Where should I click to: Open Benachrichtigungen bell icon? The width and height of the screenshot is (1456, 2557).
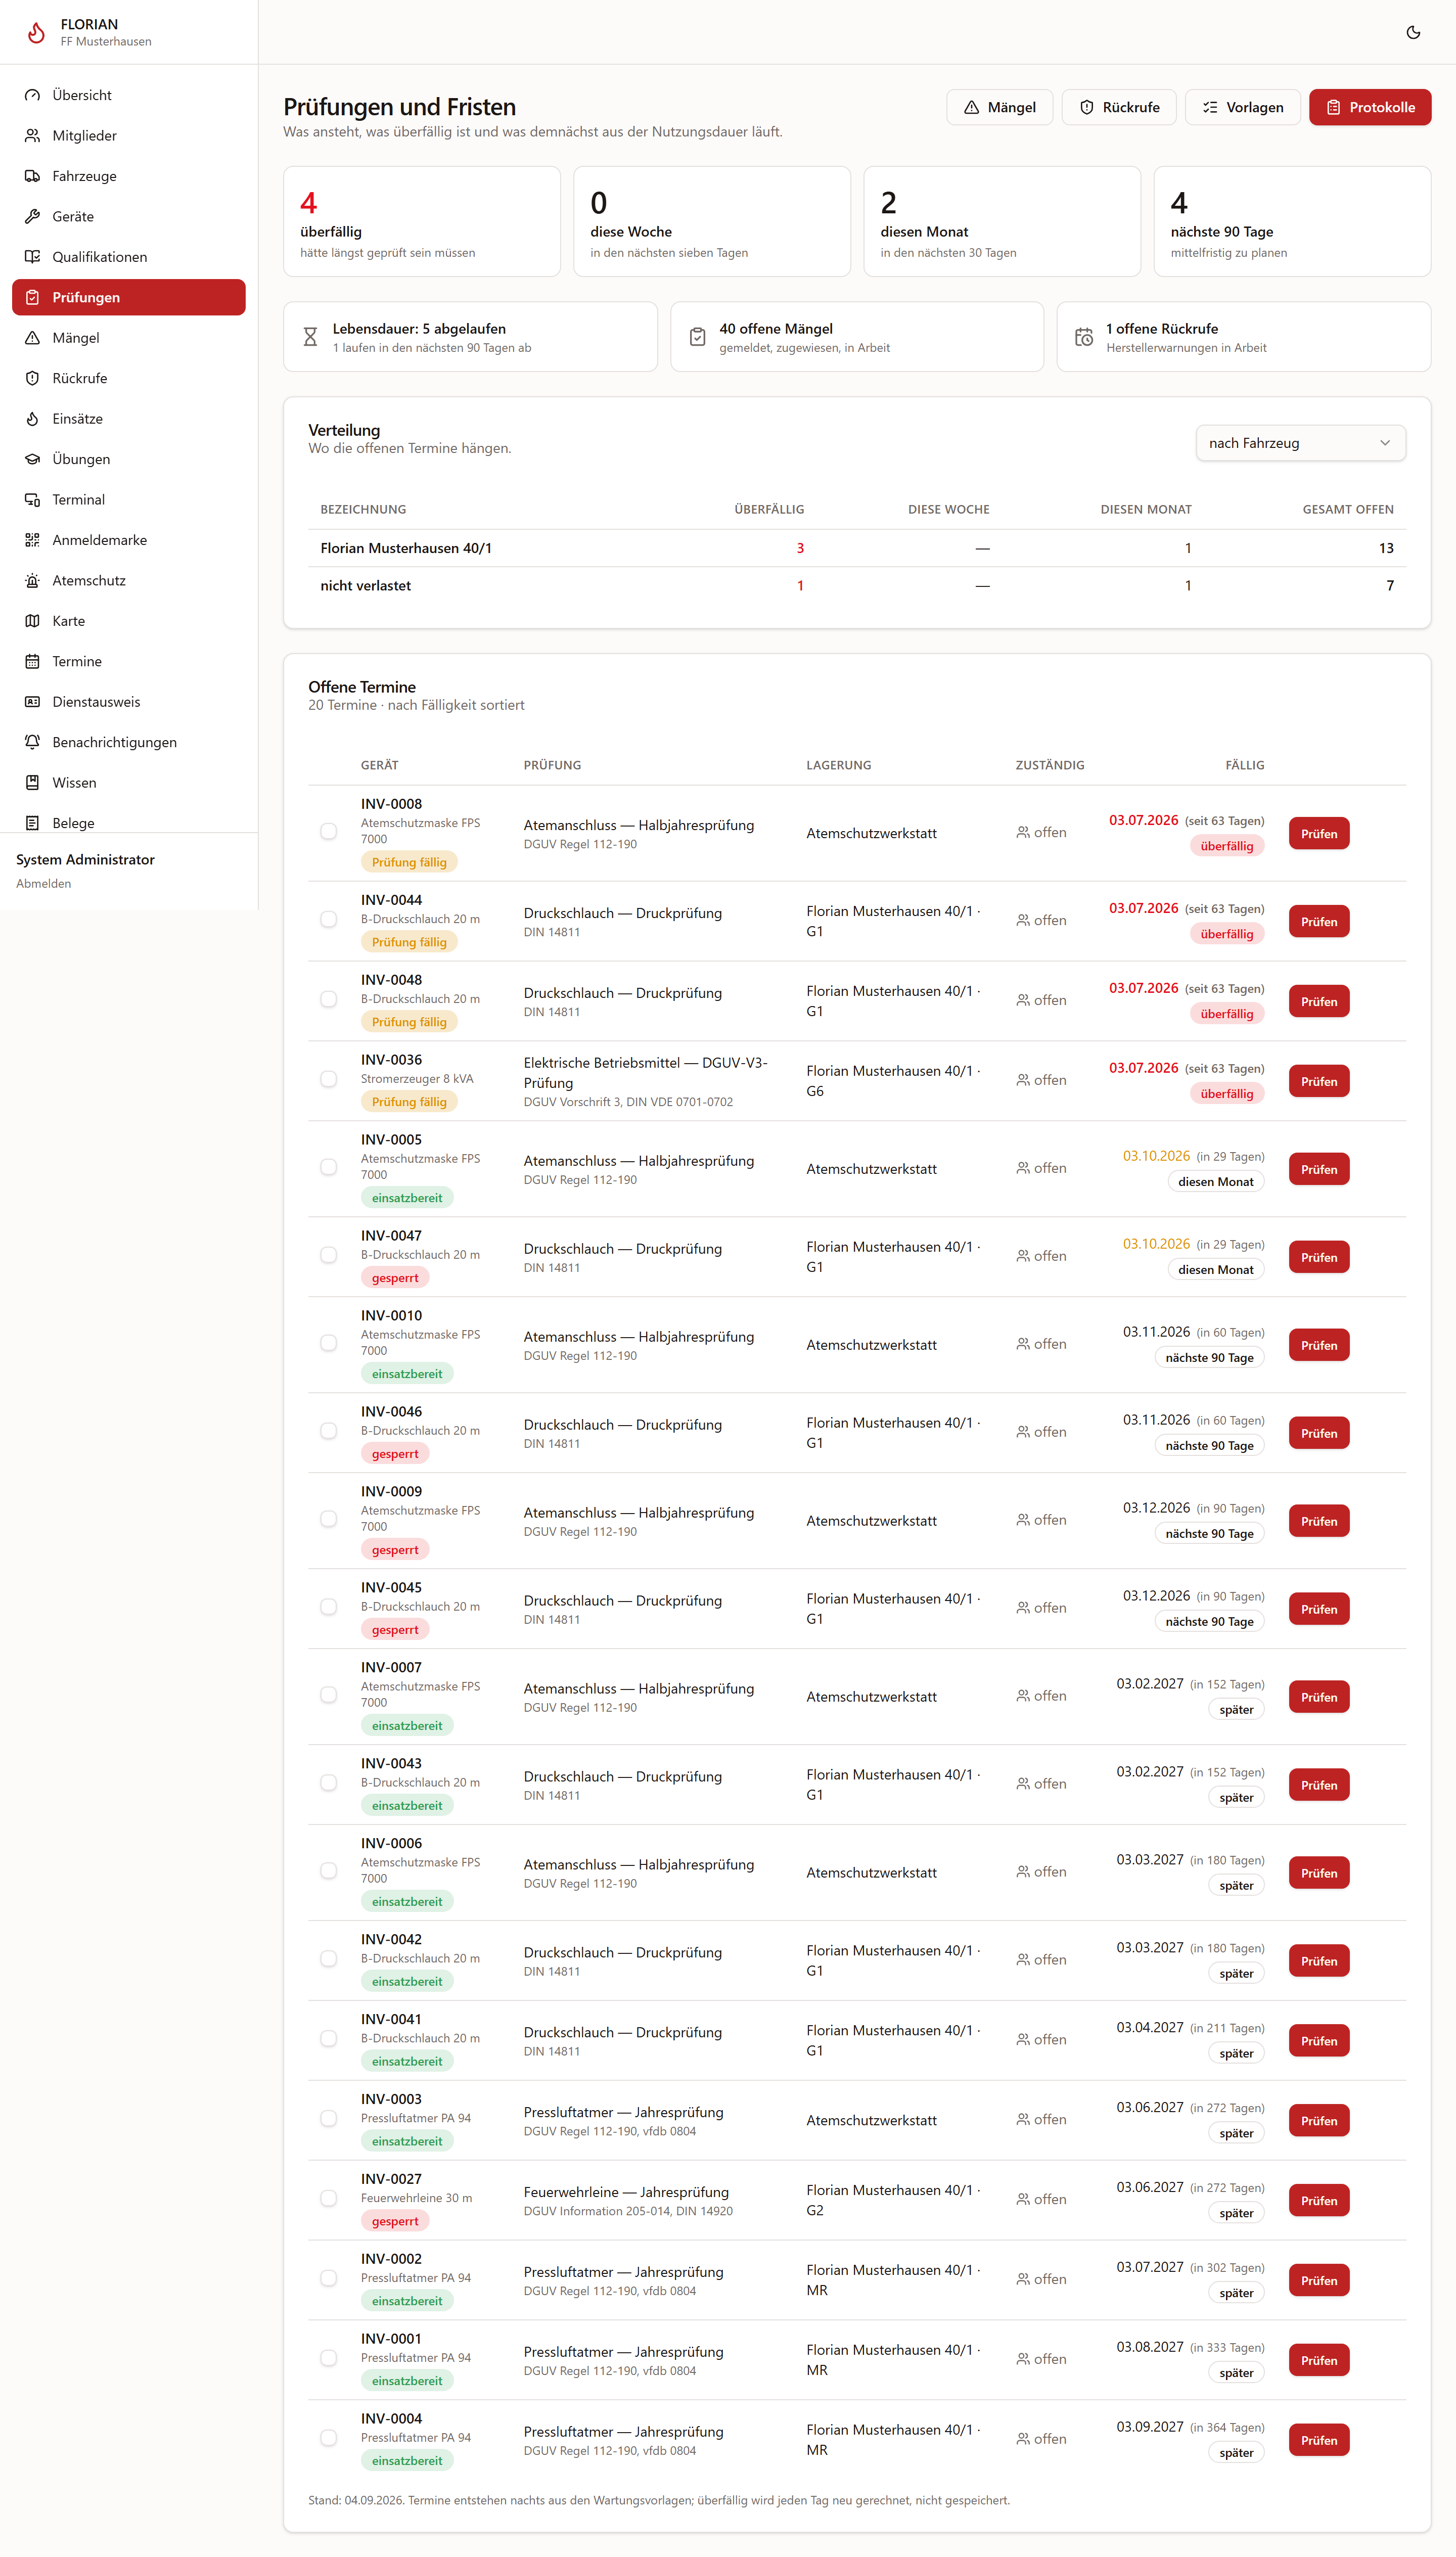33,742
